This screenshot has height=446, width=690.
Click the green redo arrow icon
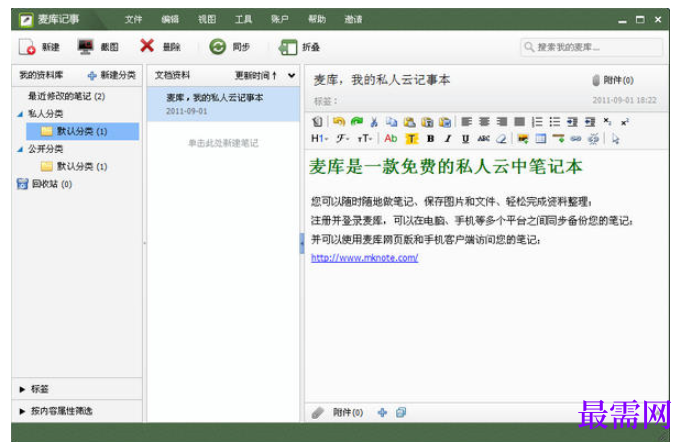click(x=356, y=121)
